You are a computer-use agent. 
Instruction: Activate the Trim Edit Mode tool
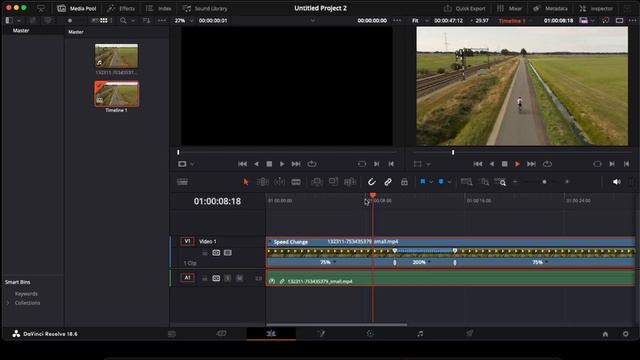tap(262, 182)
